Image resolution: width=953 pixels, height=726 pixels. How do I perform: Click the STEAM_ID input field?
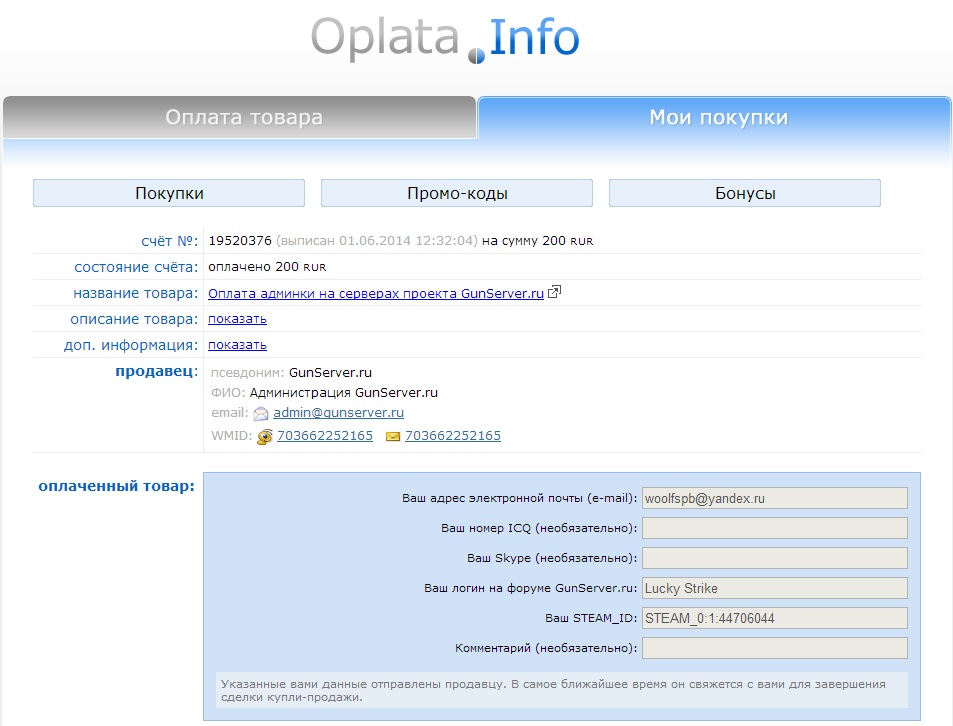point(774,618)
